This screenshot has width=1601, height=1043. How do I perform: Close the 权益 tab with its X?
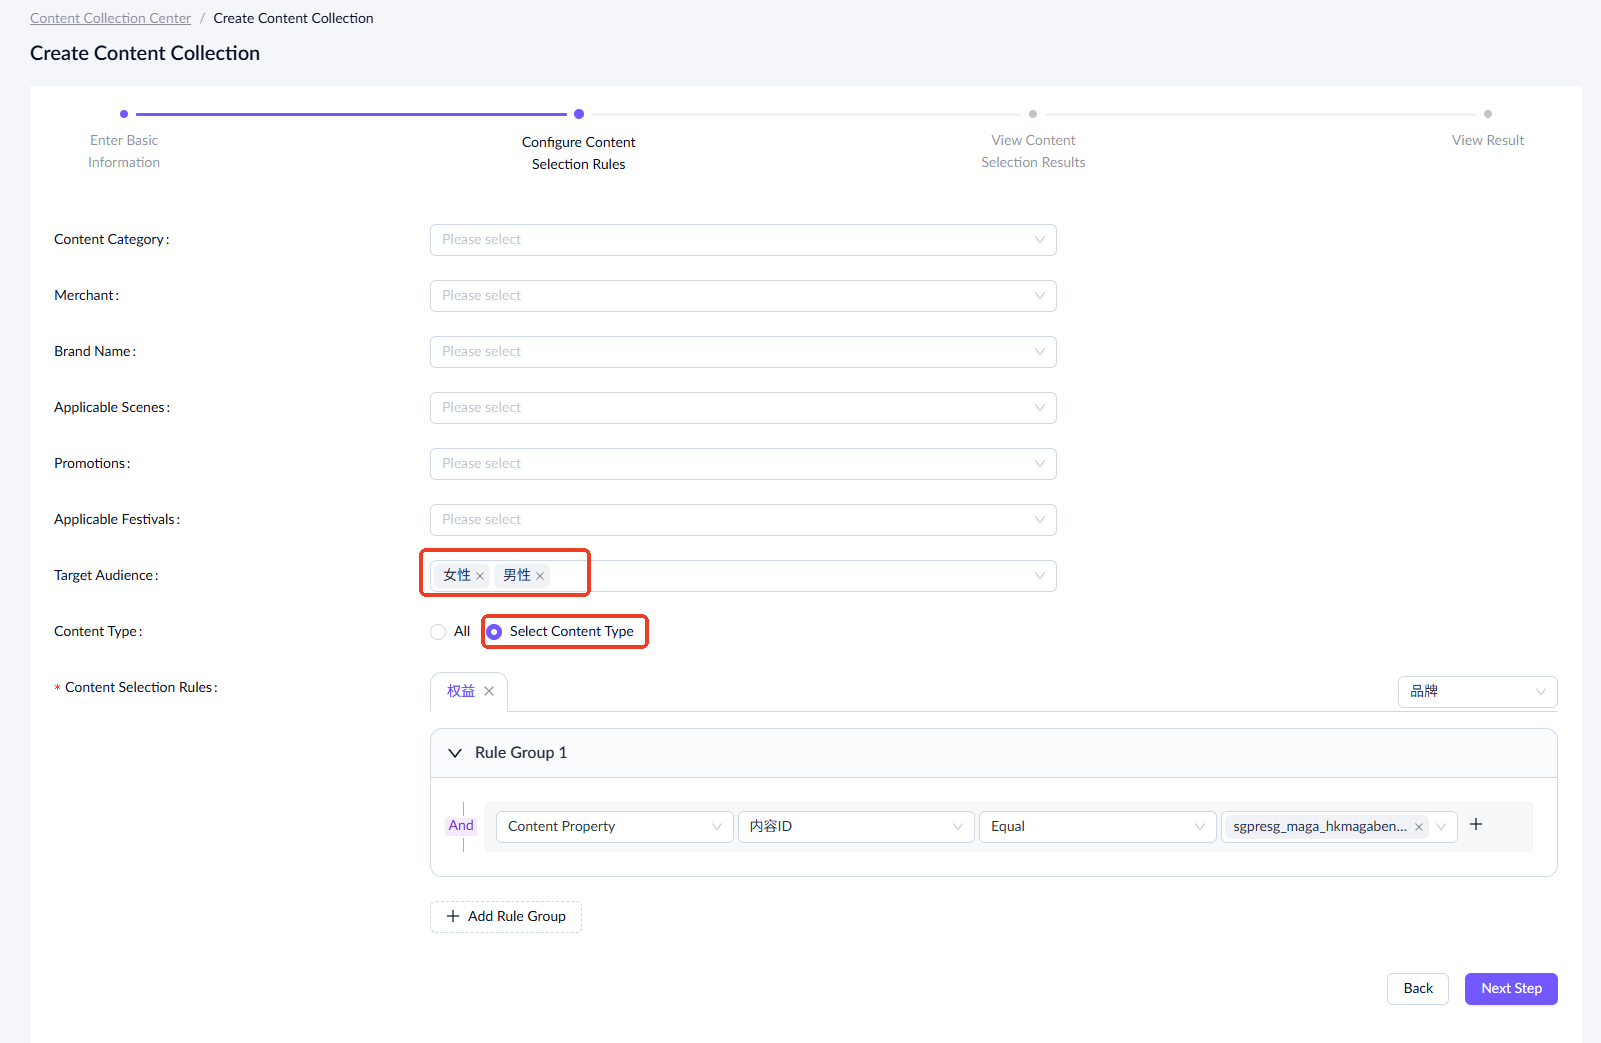point(489,691)
